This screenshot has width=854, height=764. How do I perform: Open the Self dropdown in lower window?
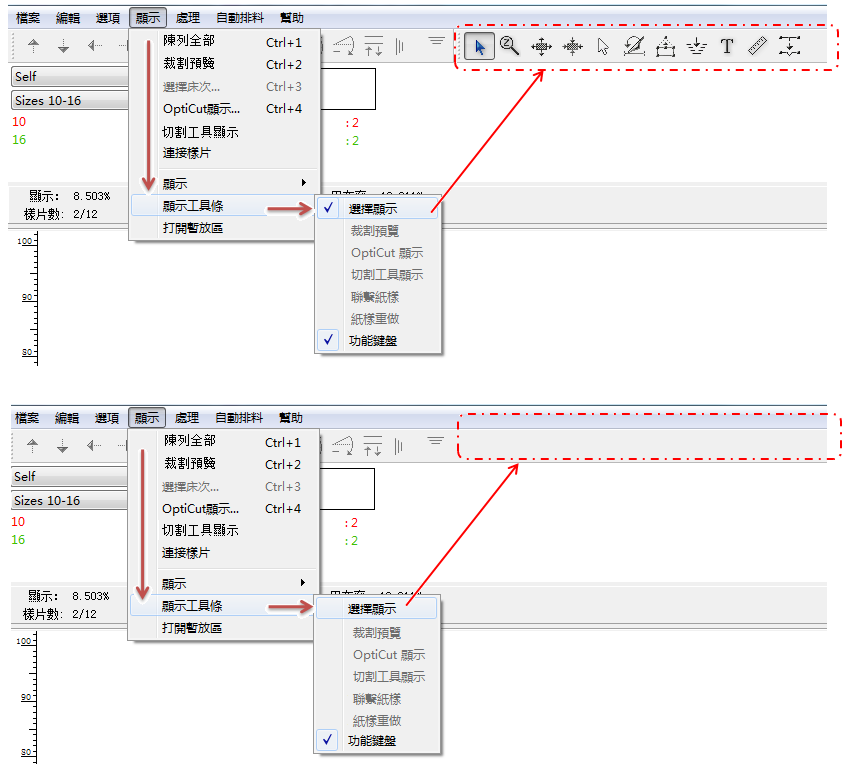[x=68, y=476]
